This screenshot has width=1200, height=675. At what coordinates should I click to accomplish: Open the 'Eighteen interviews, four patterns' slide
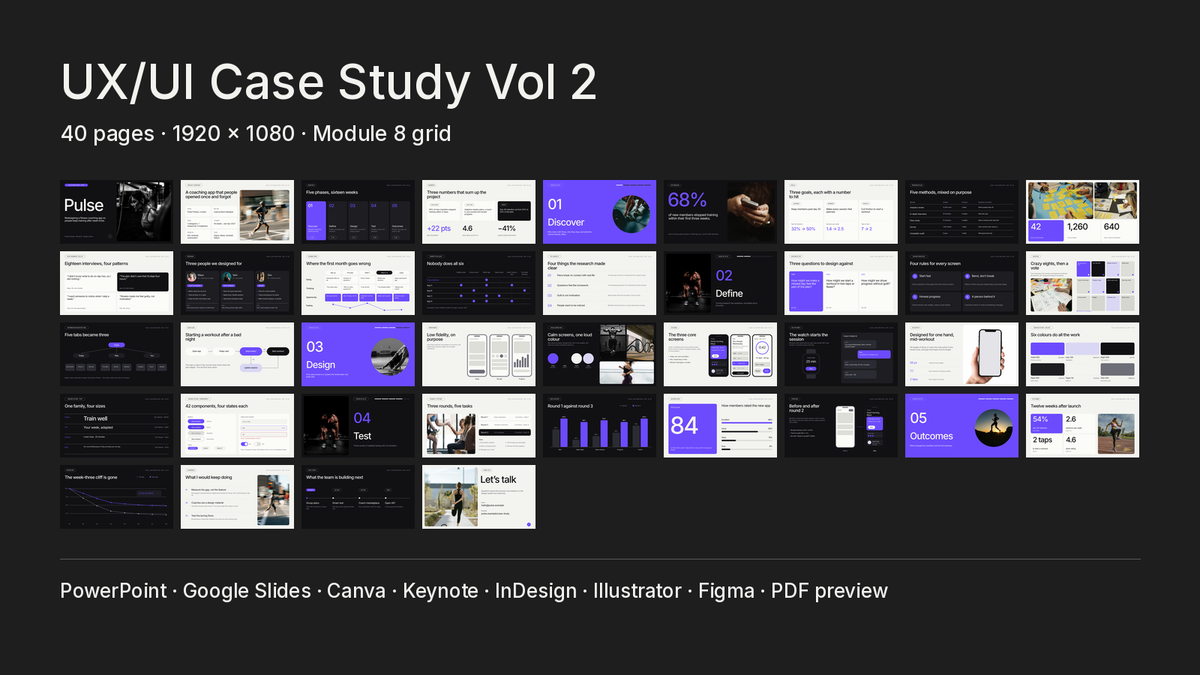116,283
